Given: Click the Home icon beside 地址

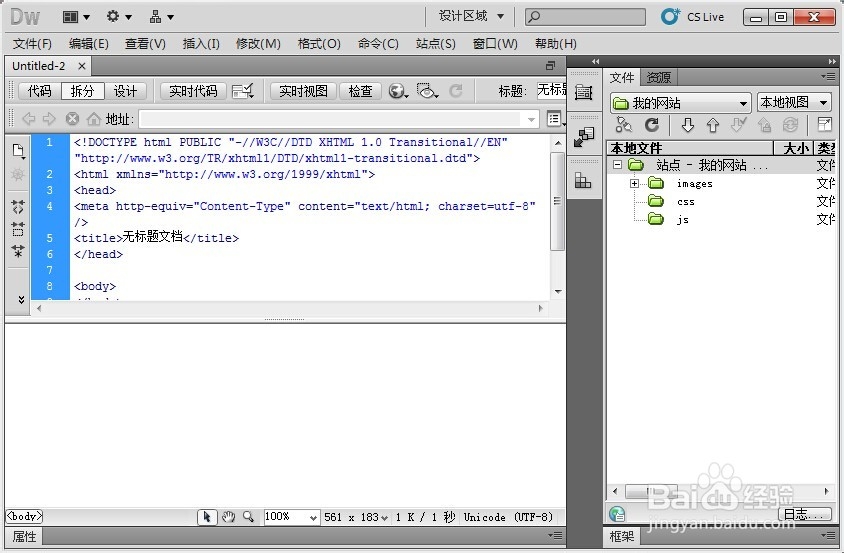Looking at the screenshot, I should 94,118.
